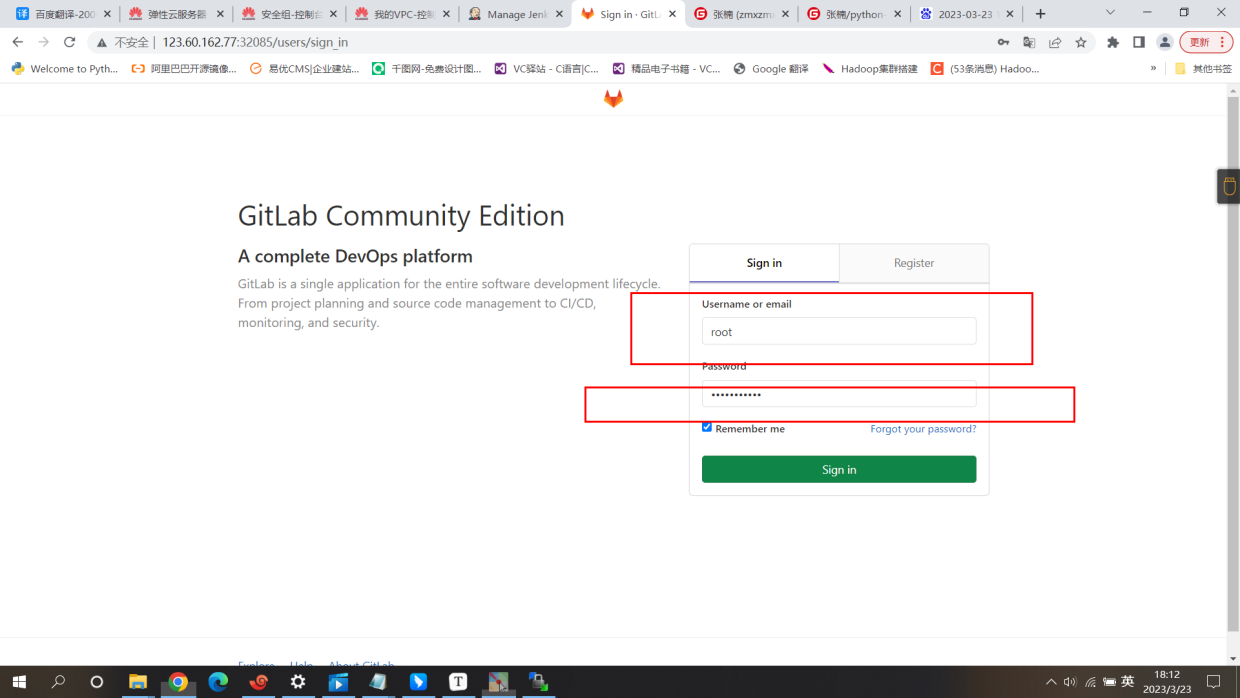
Task: Expand the tab search chevron
Action: click(x=1110, y=13)
